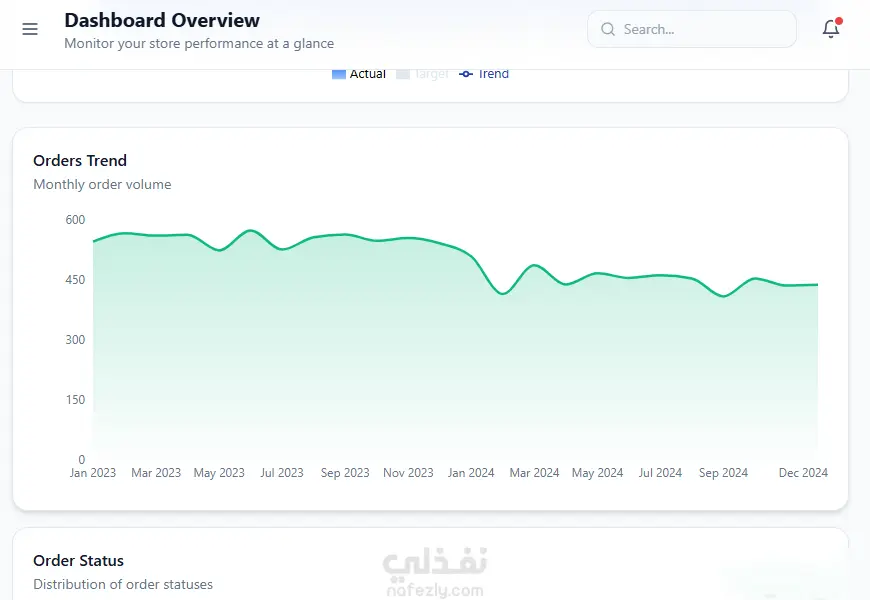Click the search magnifier icon
870x600 pixels.
coord(608,29)
